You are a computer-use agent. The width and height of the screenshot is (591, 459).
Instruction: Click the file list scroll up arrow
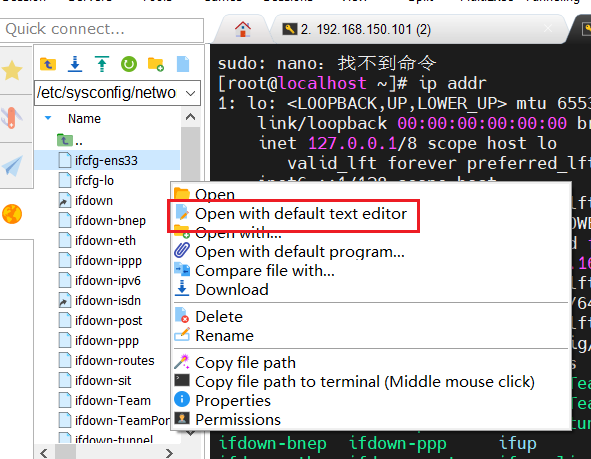(x=190, y=117)
